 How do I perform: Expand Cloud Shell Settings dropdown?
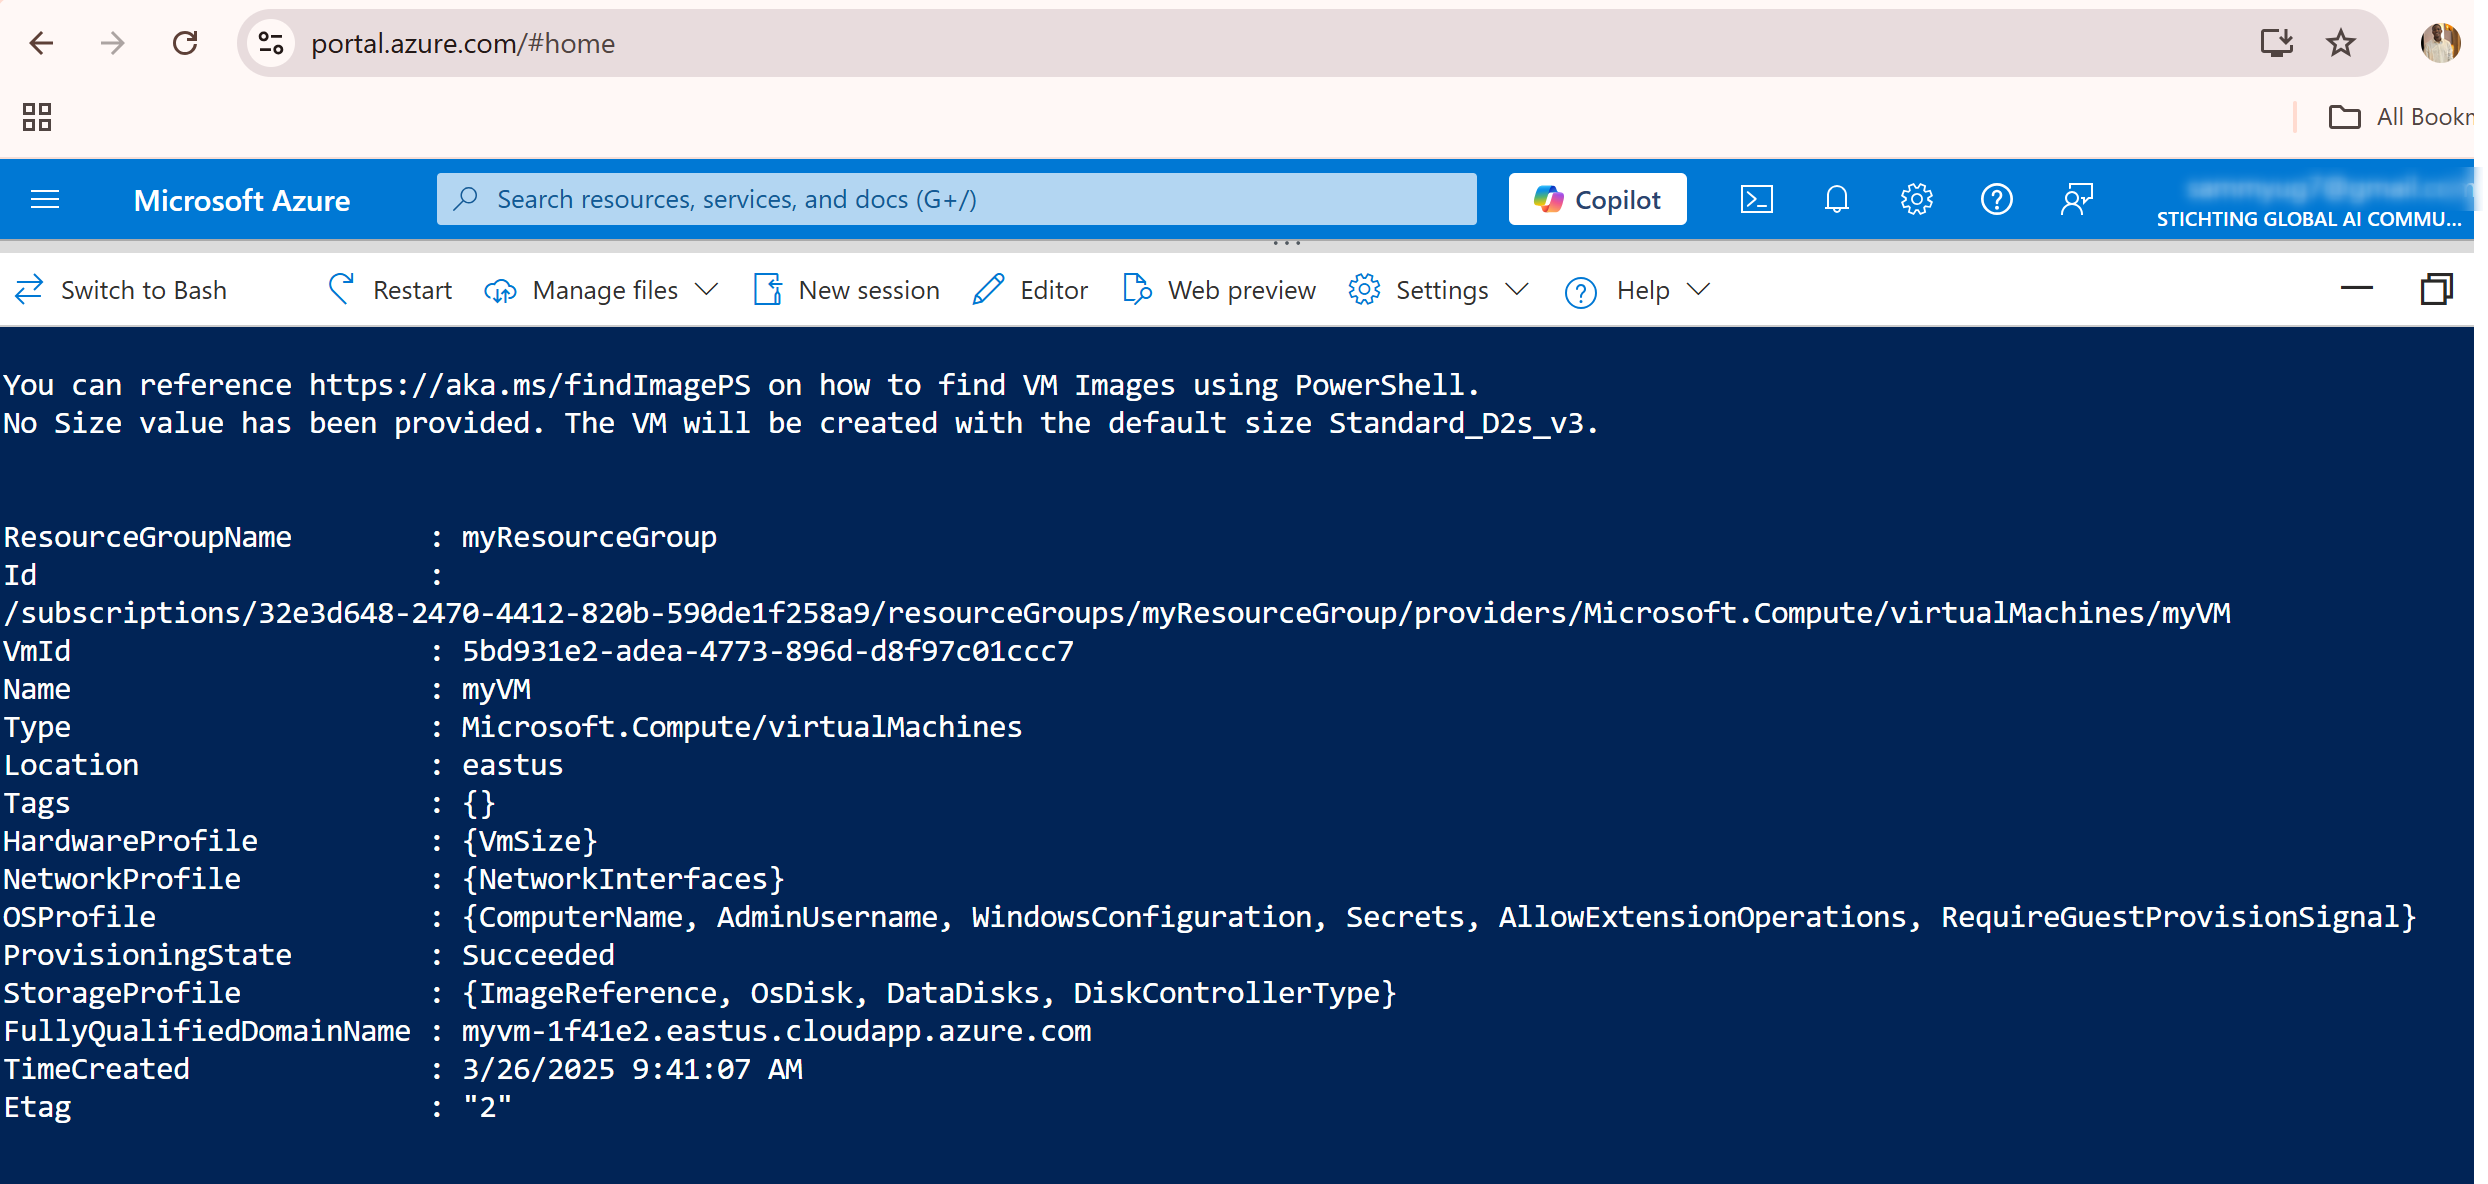click(1439, 290)
